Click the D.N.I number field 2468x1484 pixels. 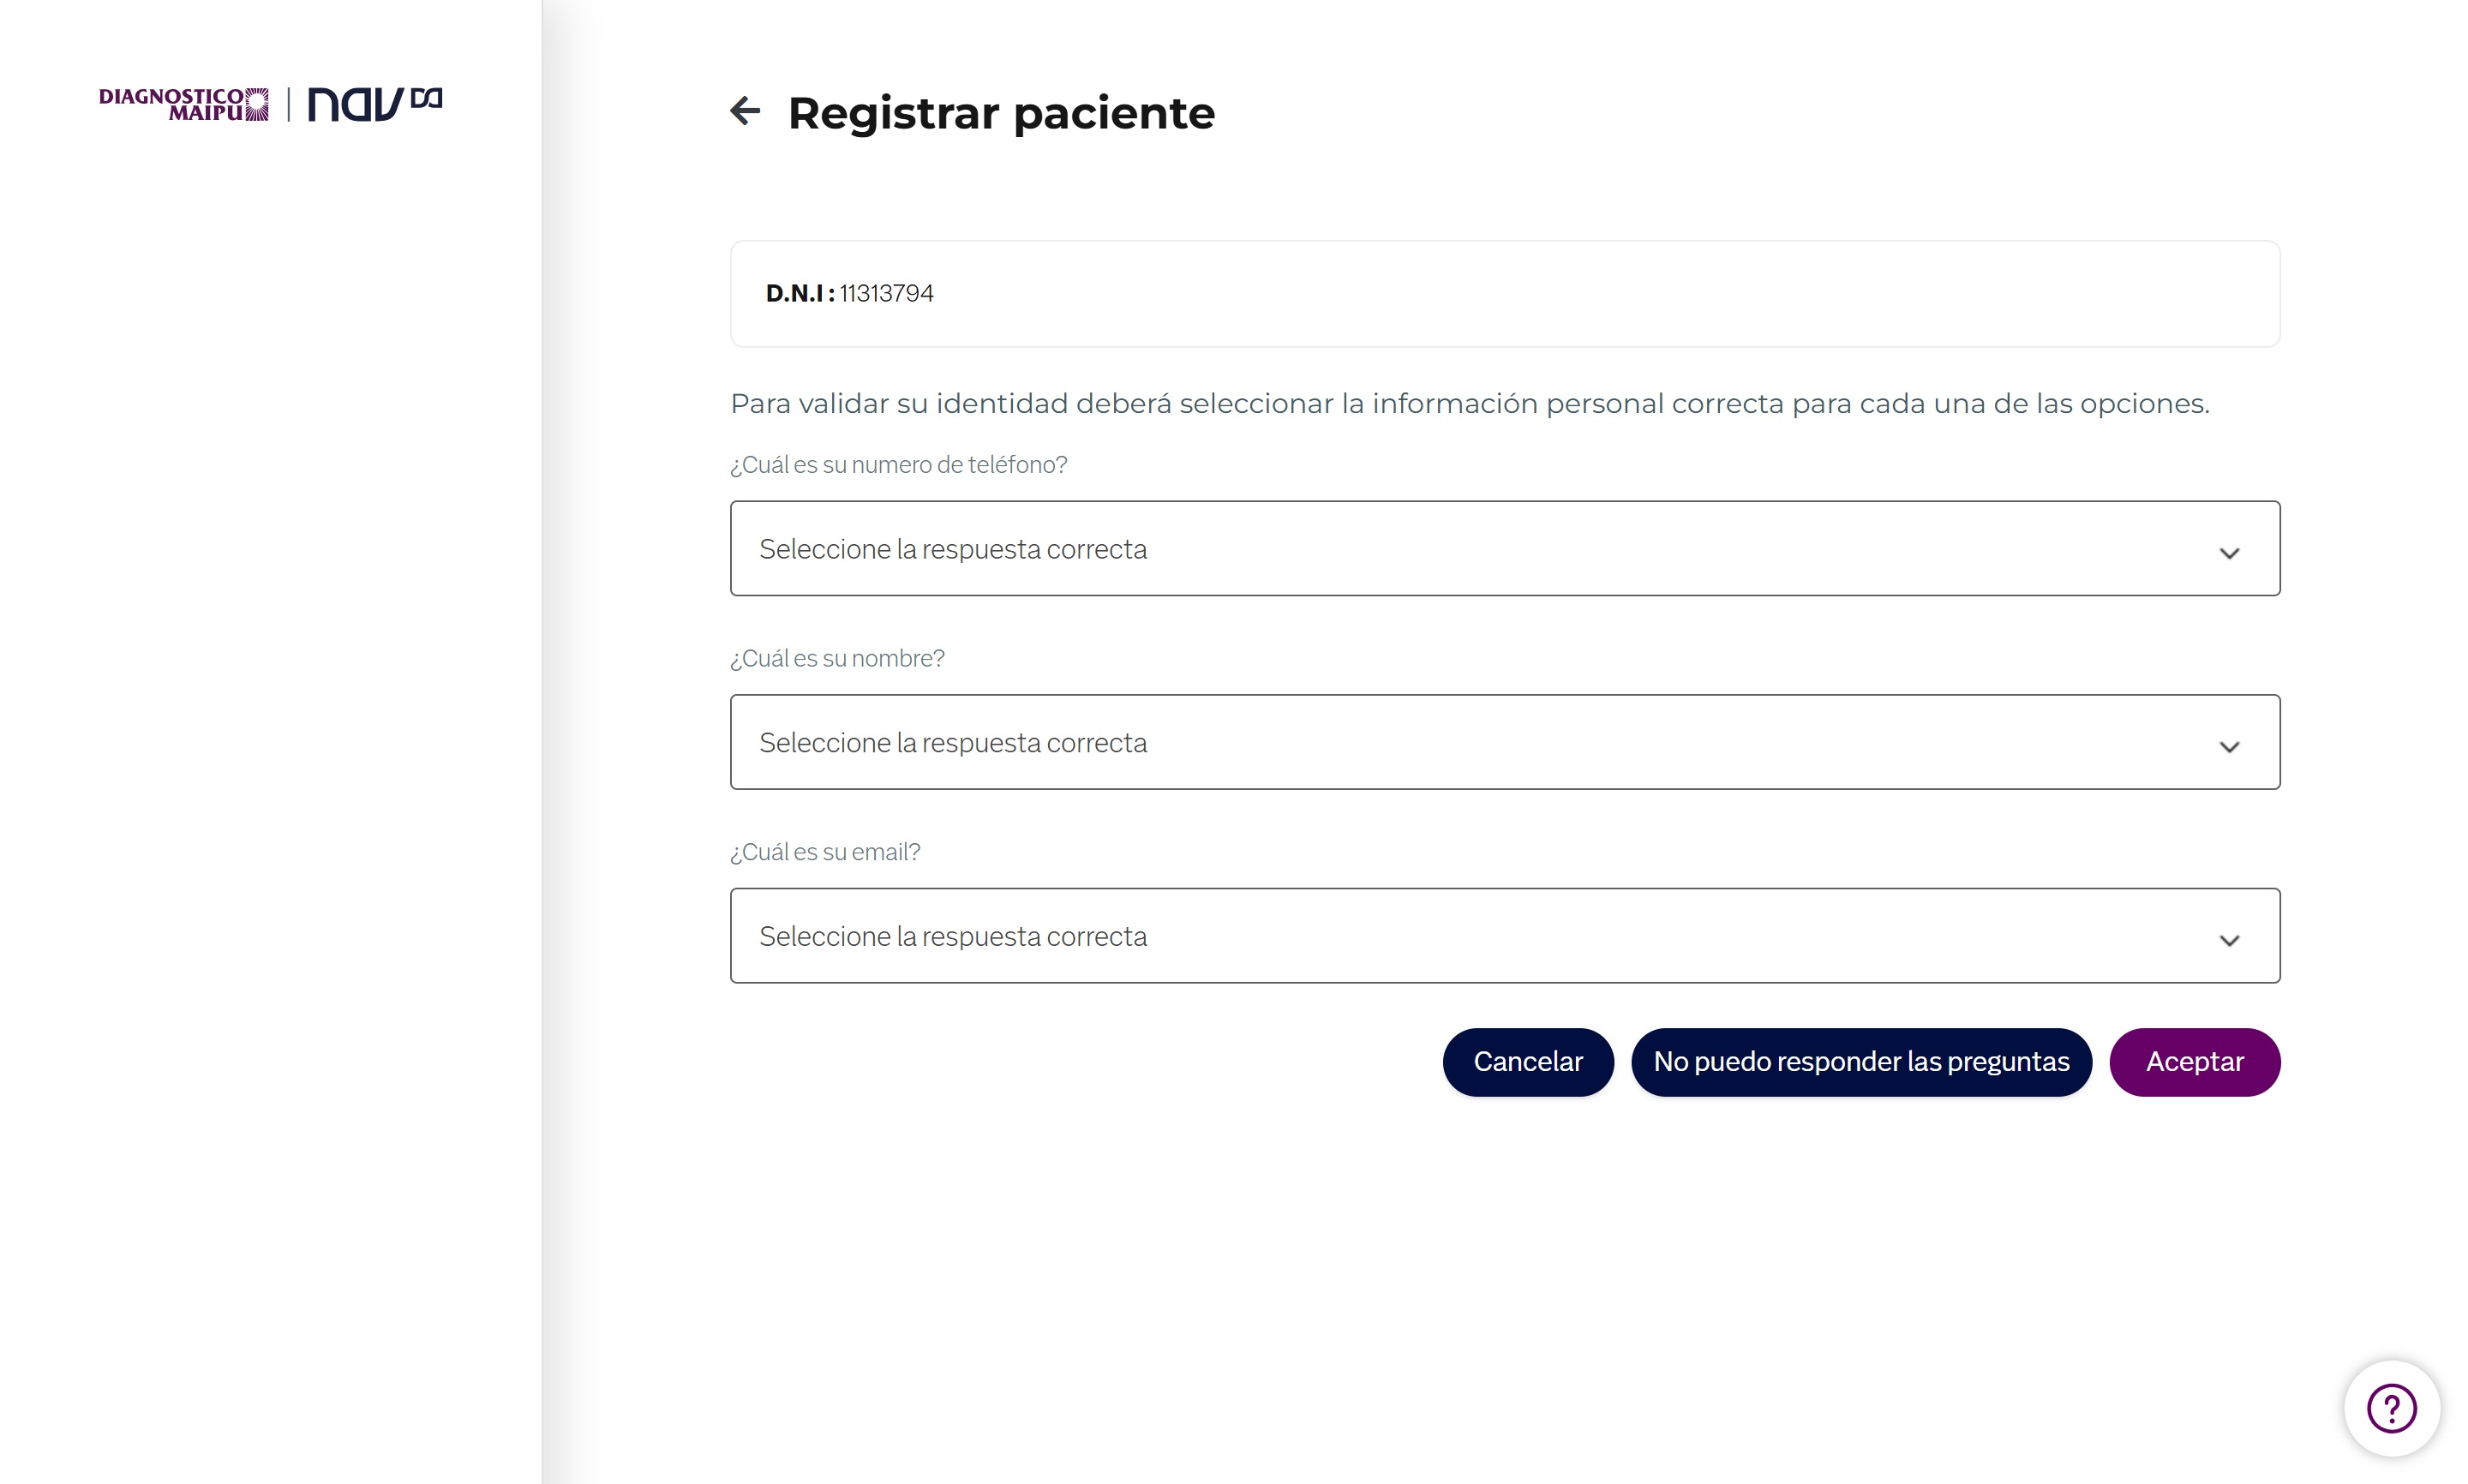(x=1505, y=294)
